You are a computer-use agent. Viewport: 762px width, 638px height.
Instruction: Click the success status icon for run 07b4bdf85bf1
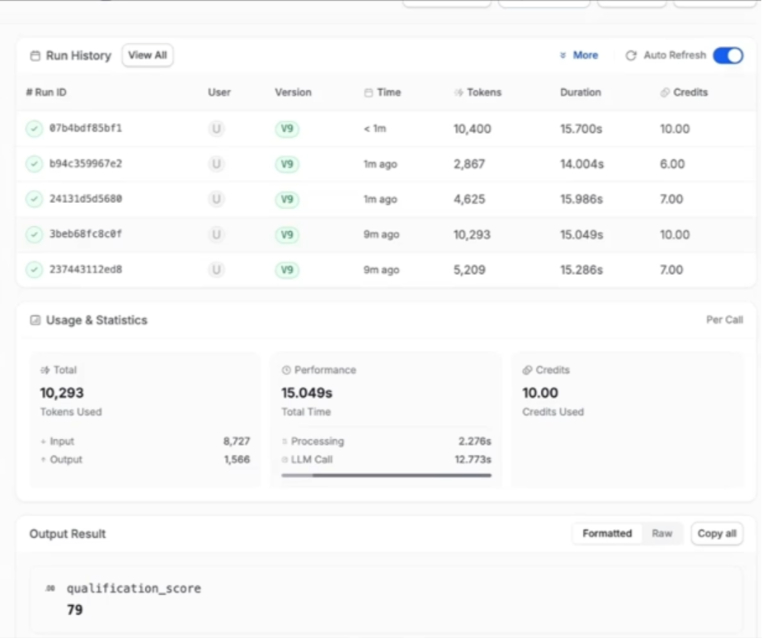click(34, 129)
